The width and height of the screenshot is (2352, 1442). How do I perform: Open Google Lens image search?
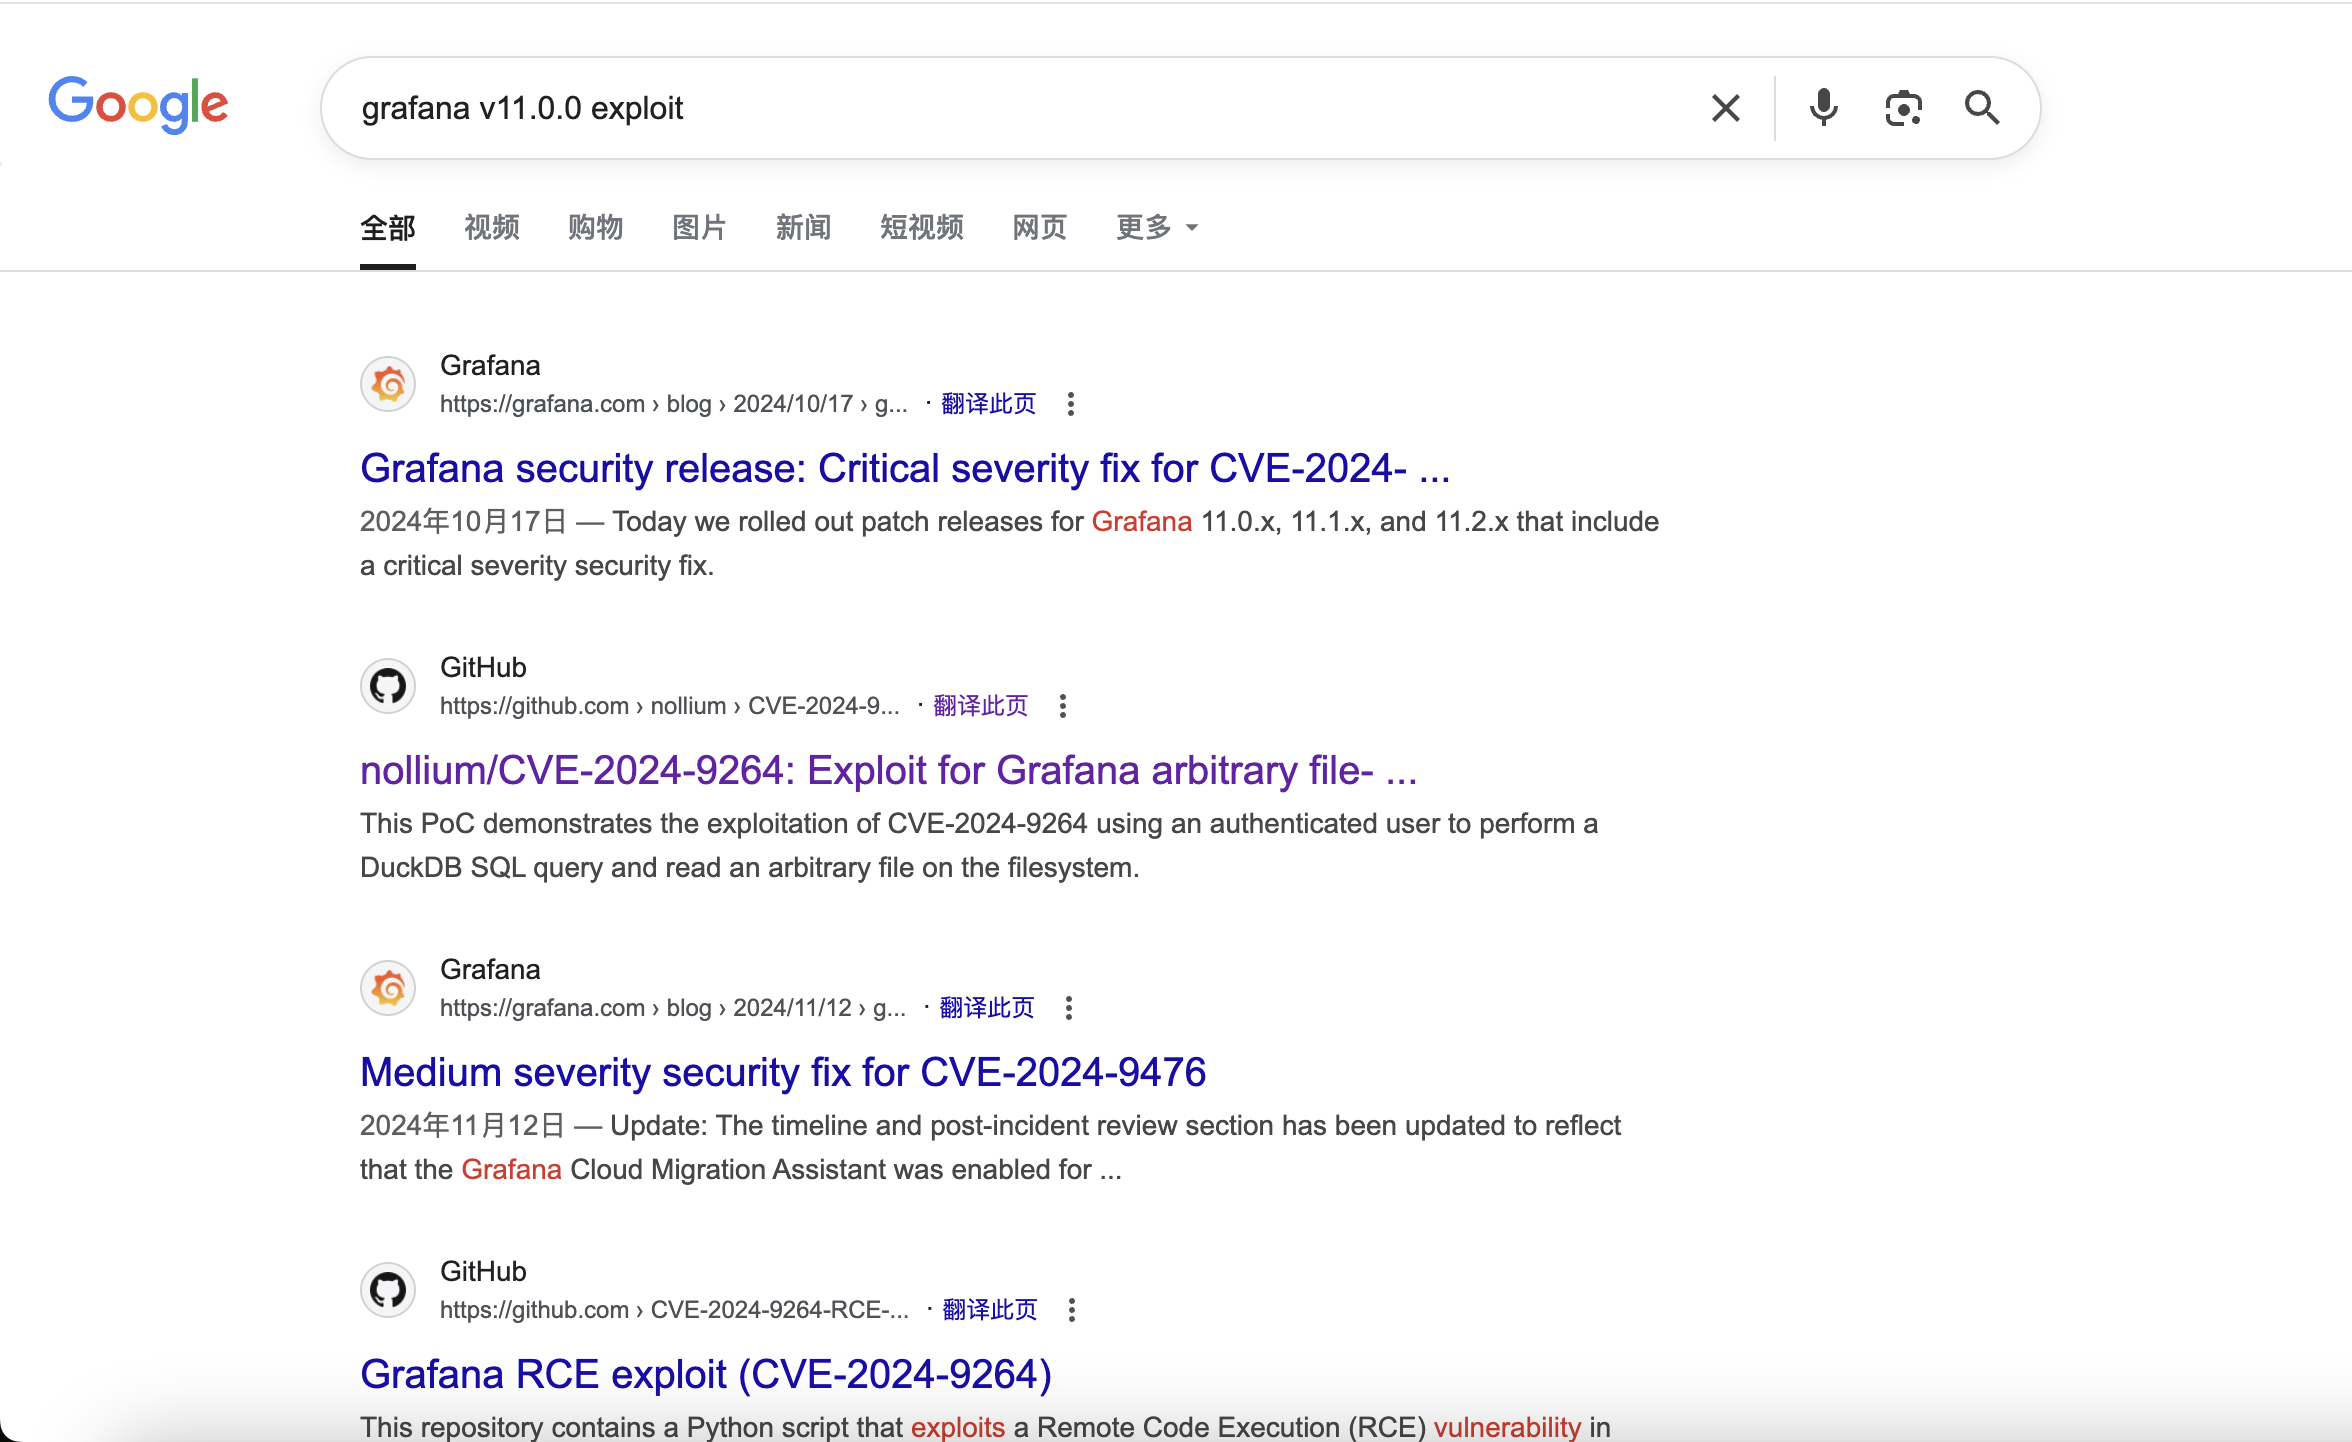click(x=1903, y=108)
